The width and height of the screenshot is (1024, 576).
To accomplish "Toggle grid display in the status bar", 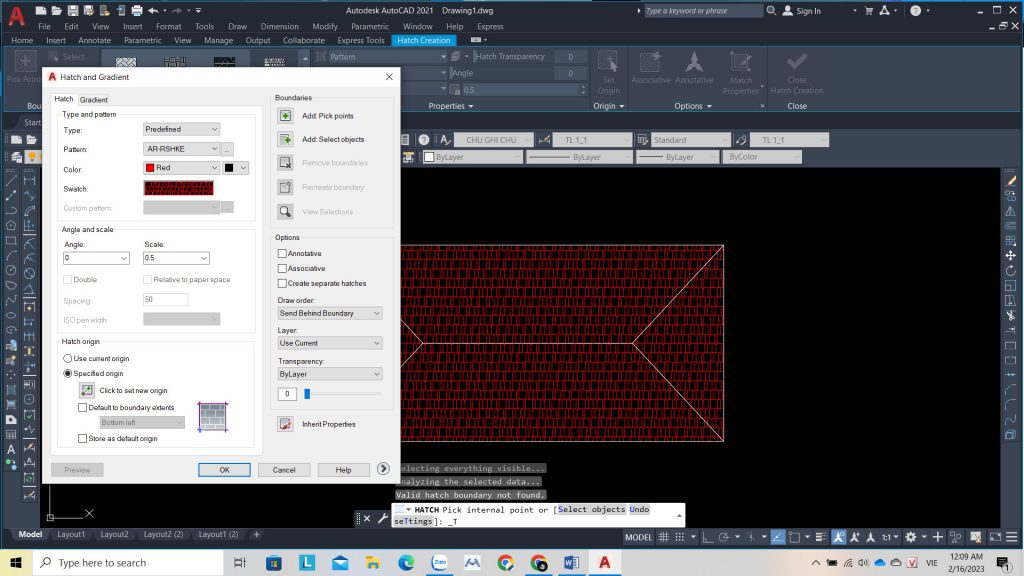I will coord(665,535).
